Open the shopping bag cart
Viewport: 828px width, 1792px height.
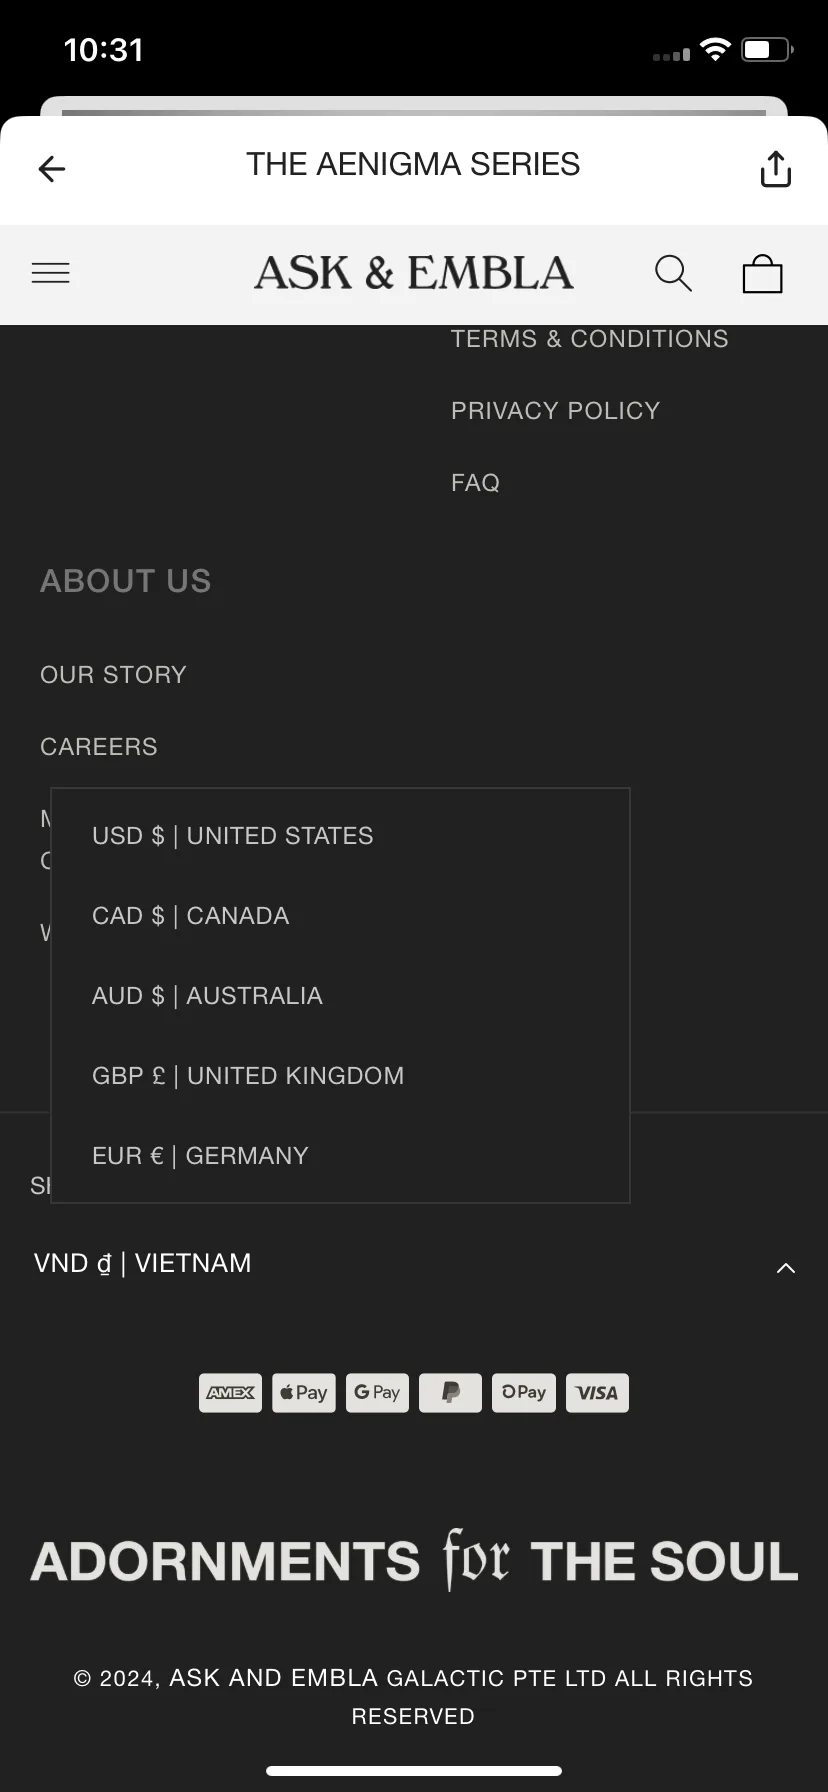coord(762,273)
